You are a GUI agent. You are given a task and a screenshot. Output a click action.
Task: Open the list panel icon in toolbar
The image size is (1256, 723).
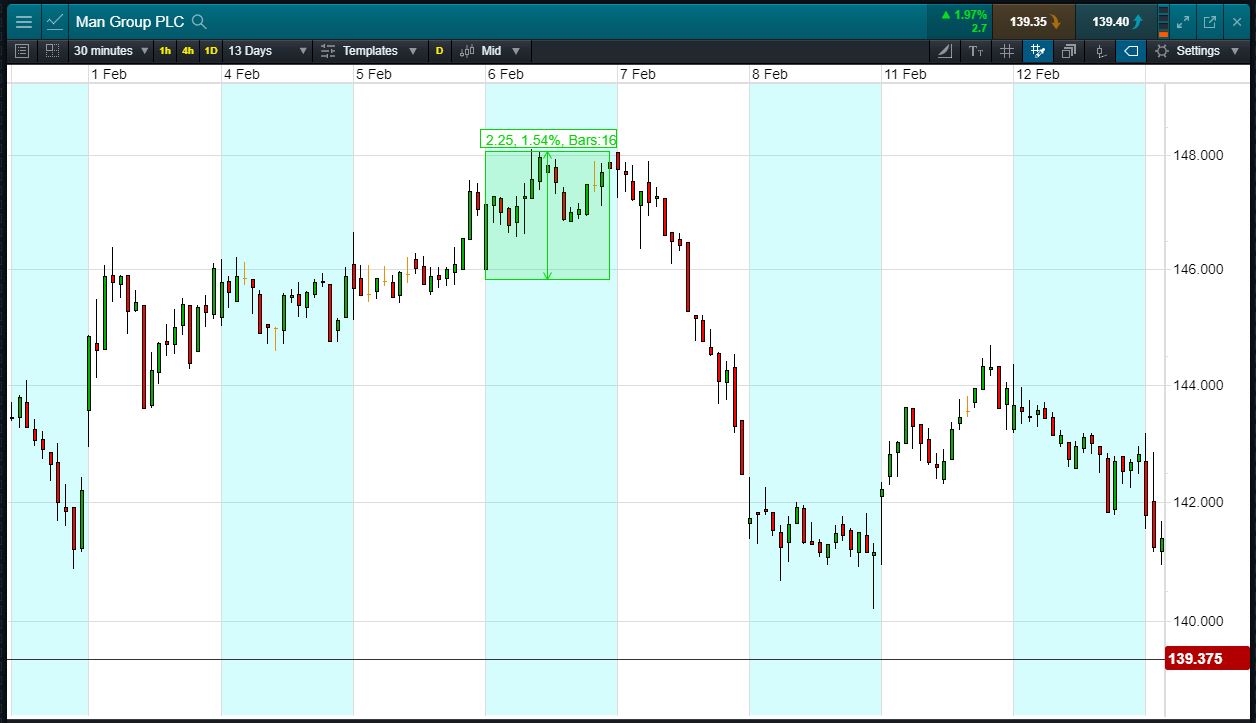click(23, 51)
